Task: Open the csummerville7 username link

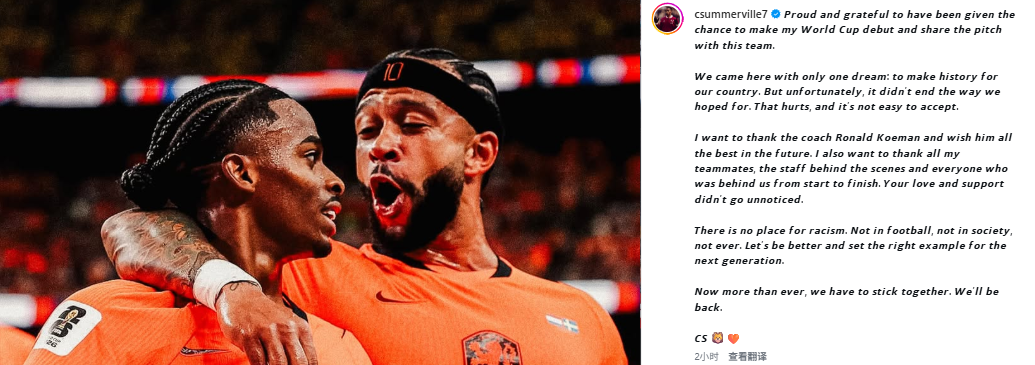Action: pos(731,14)
